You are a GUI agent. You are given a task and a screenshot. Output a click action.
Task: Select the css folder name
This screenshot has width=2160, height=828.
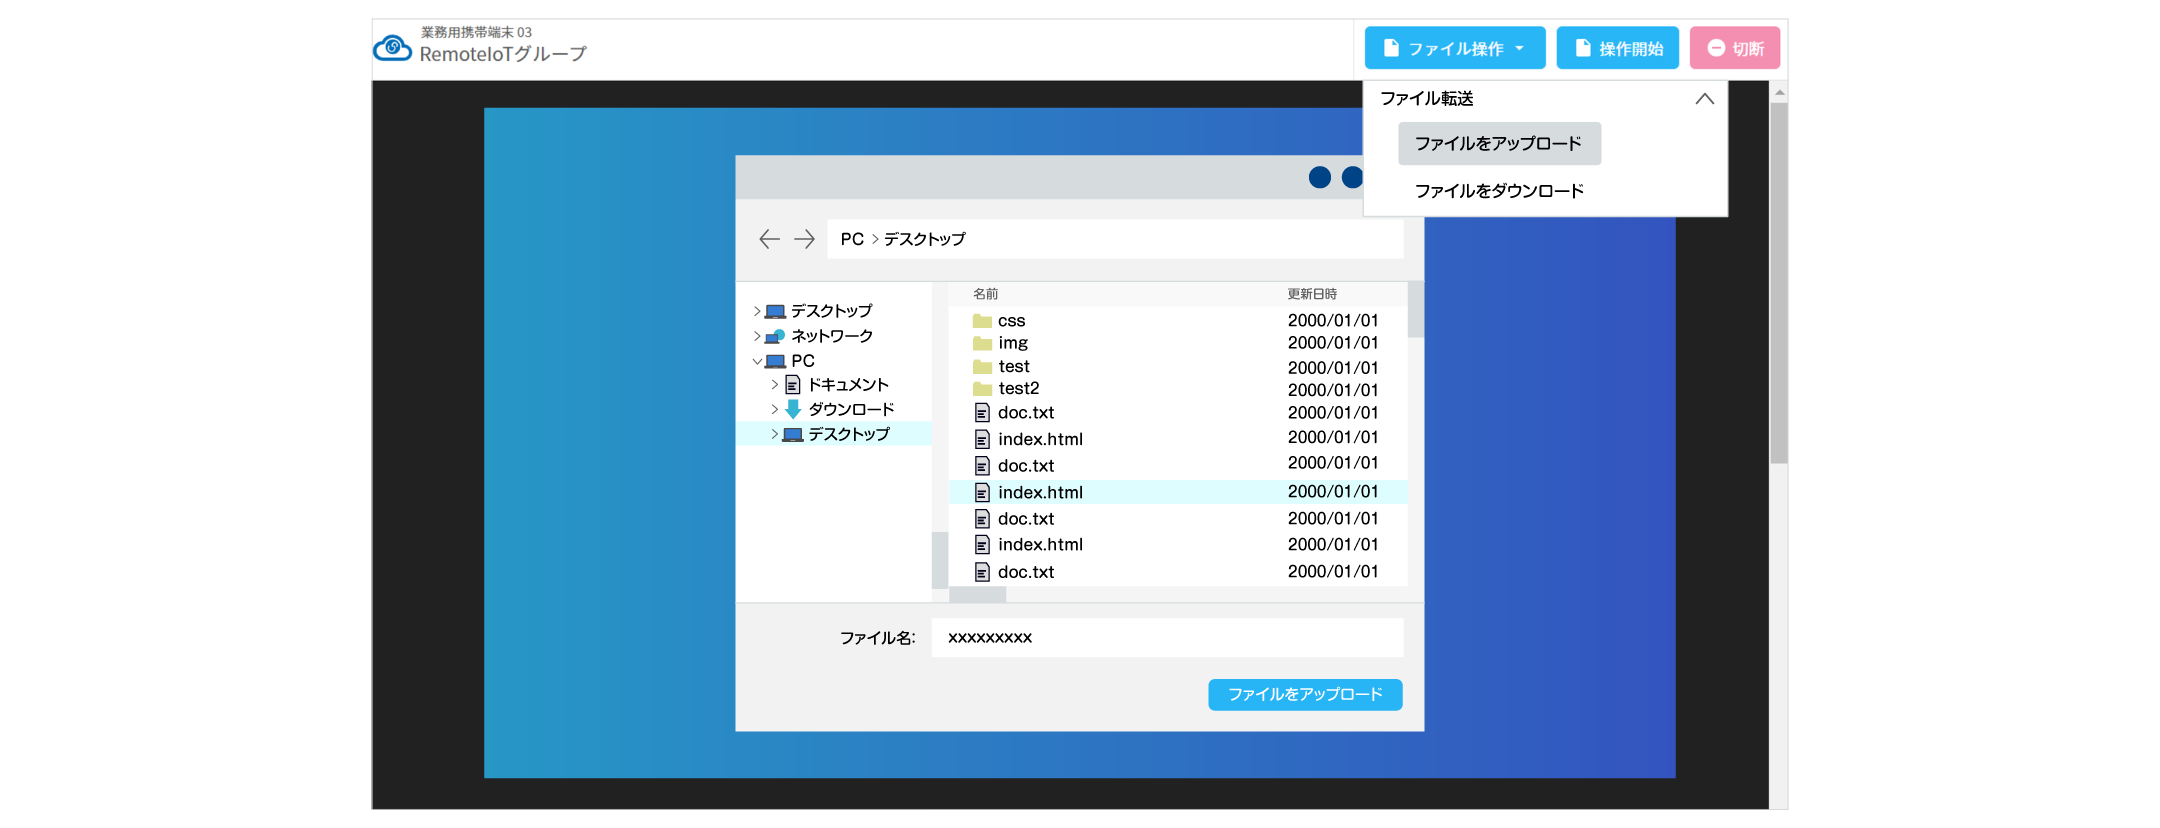(x=1011, y=321)
